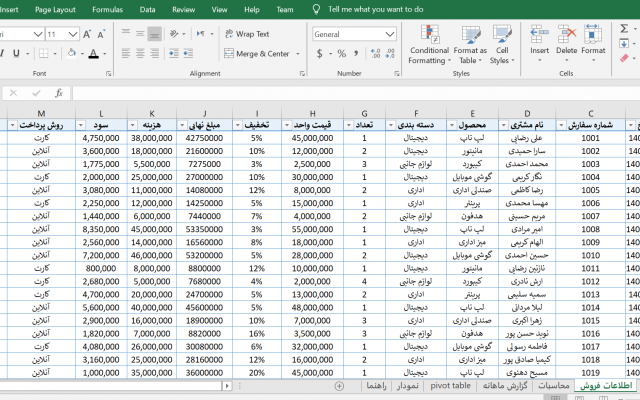Select column header M
The image size is (640, 400).
pos(41,113)
